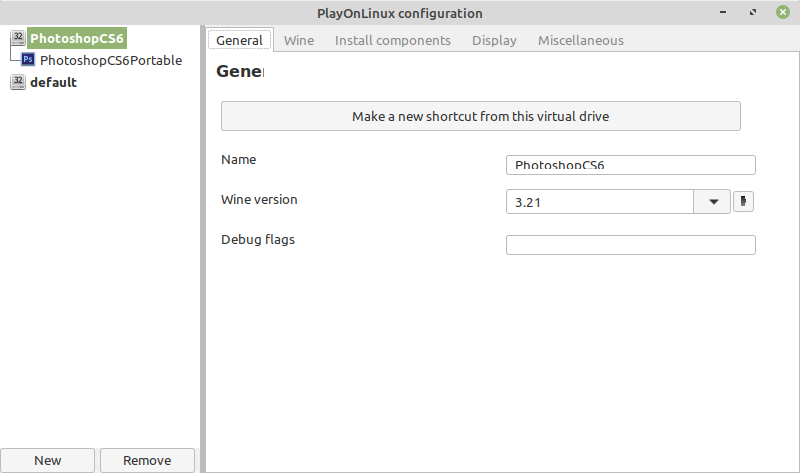Select the PhotoshopCS6 virtual drive
Screen dimensions: 800x473
(x=77, y=38)
